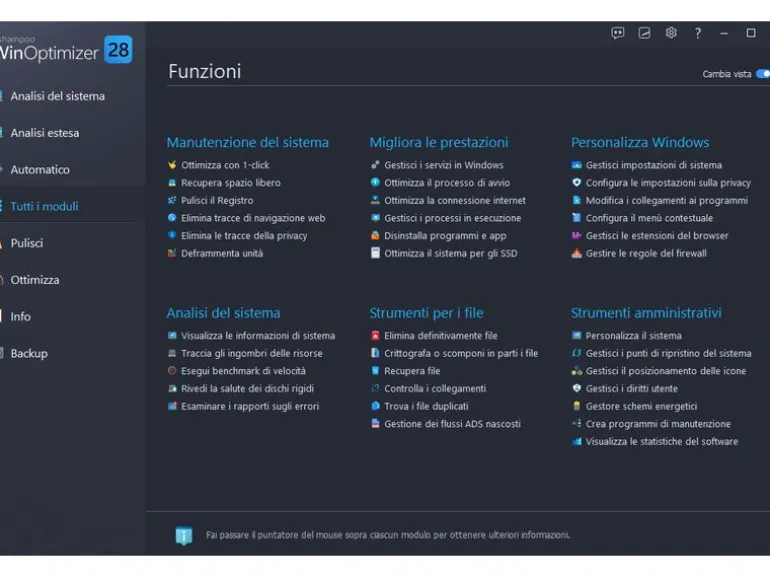Open Visualizza le informazioni di sistema

click(258, 336)
